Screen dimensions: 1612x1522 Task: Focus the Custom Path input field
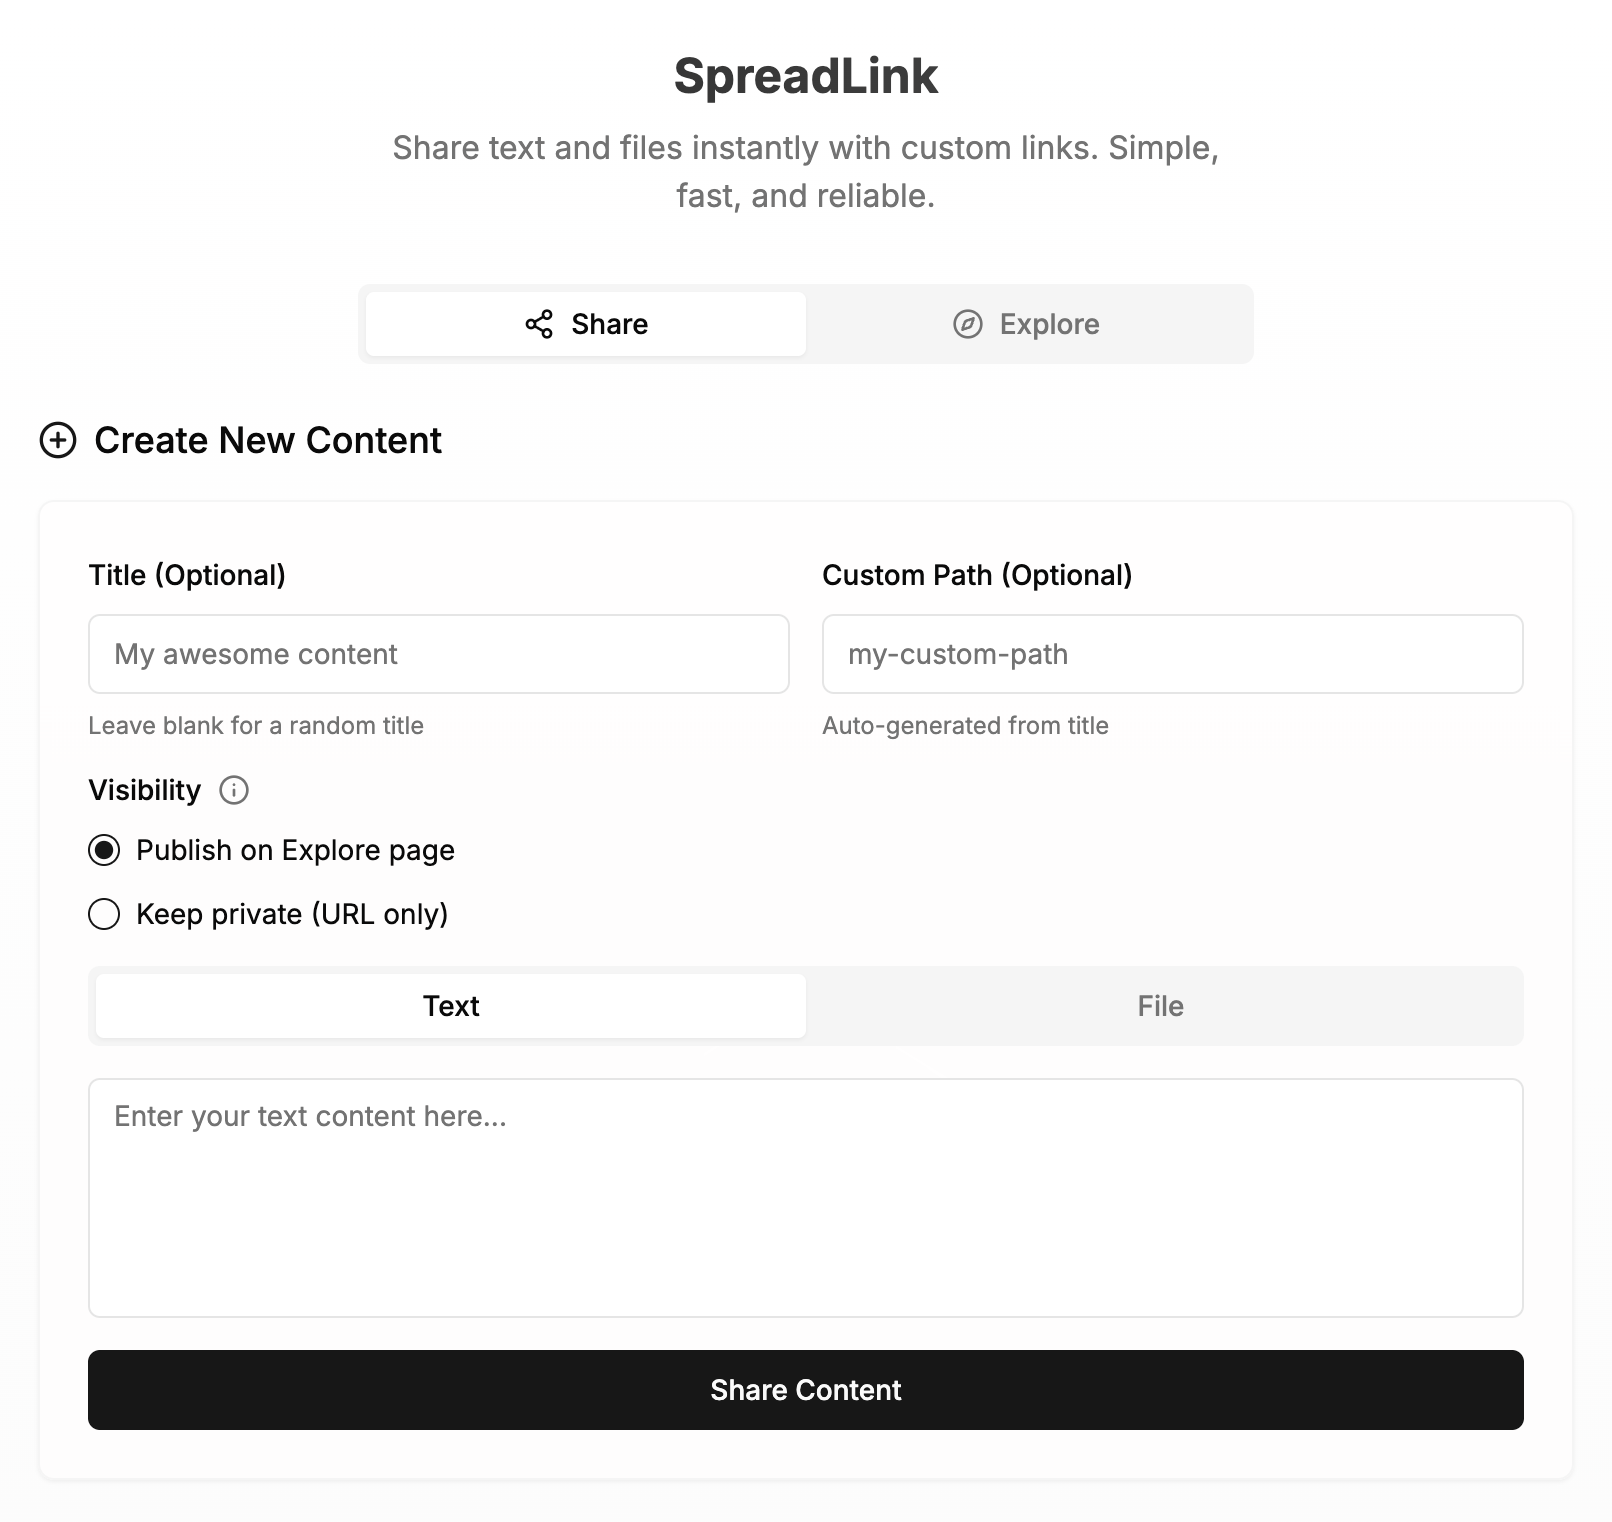pyautogui.click(x=1172, y=653)
